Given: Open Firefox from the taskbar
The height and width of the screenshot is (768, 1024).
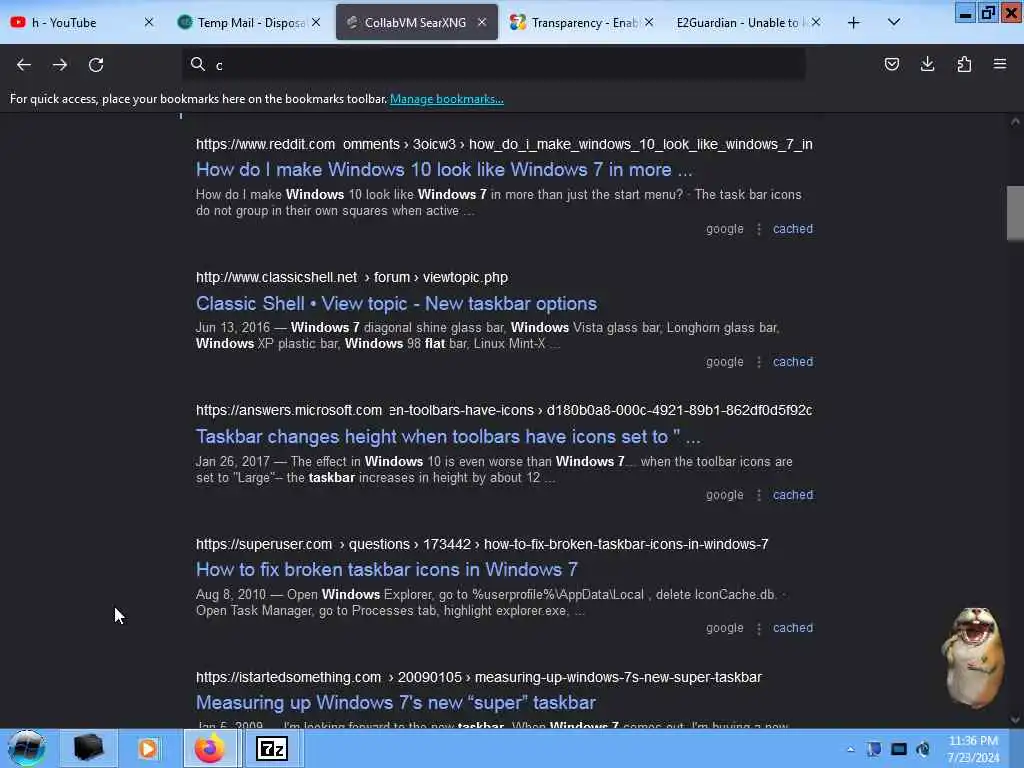Looking at the screenshot, I should click(x=210, y=748).
